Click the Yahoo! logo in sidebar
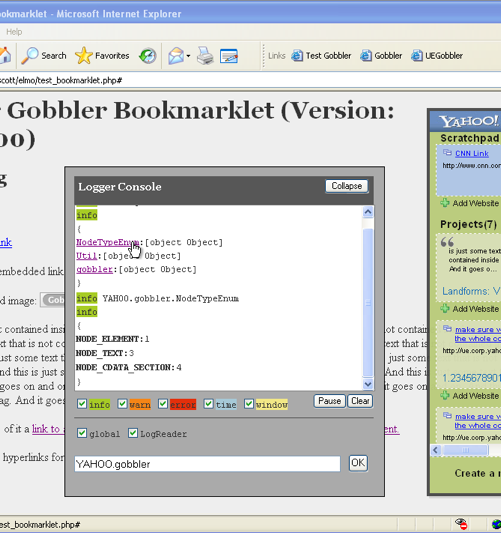Screen dimensions: 501x533 coord(469,121)
